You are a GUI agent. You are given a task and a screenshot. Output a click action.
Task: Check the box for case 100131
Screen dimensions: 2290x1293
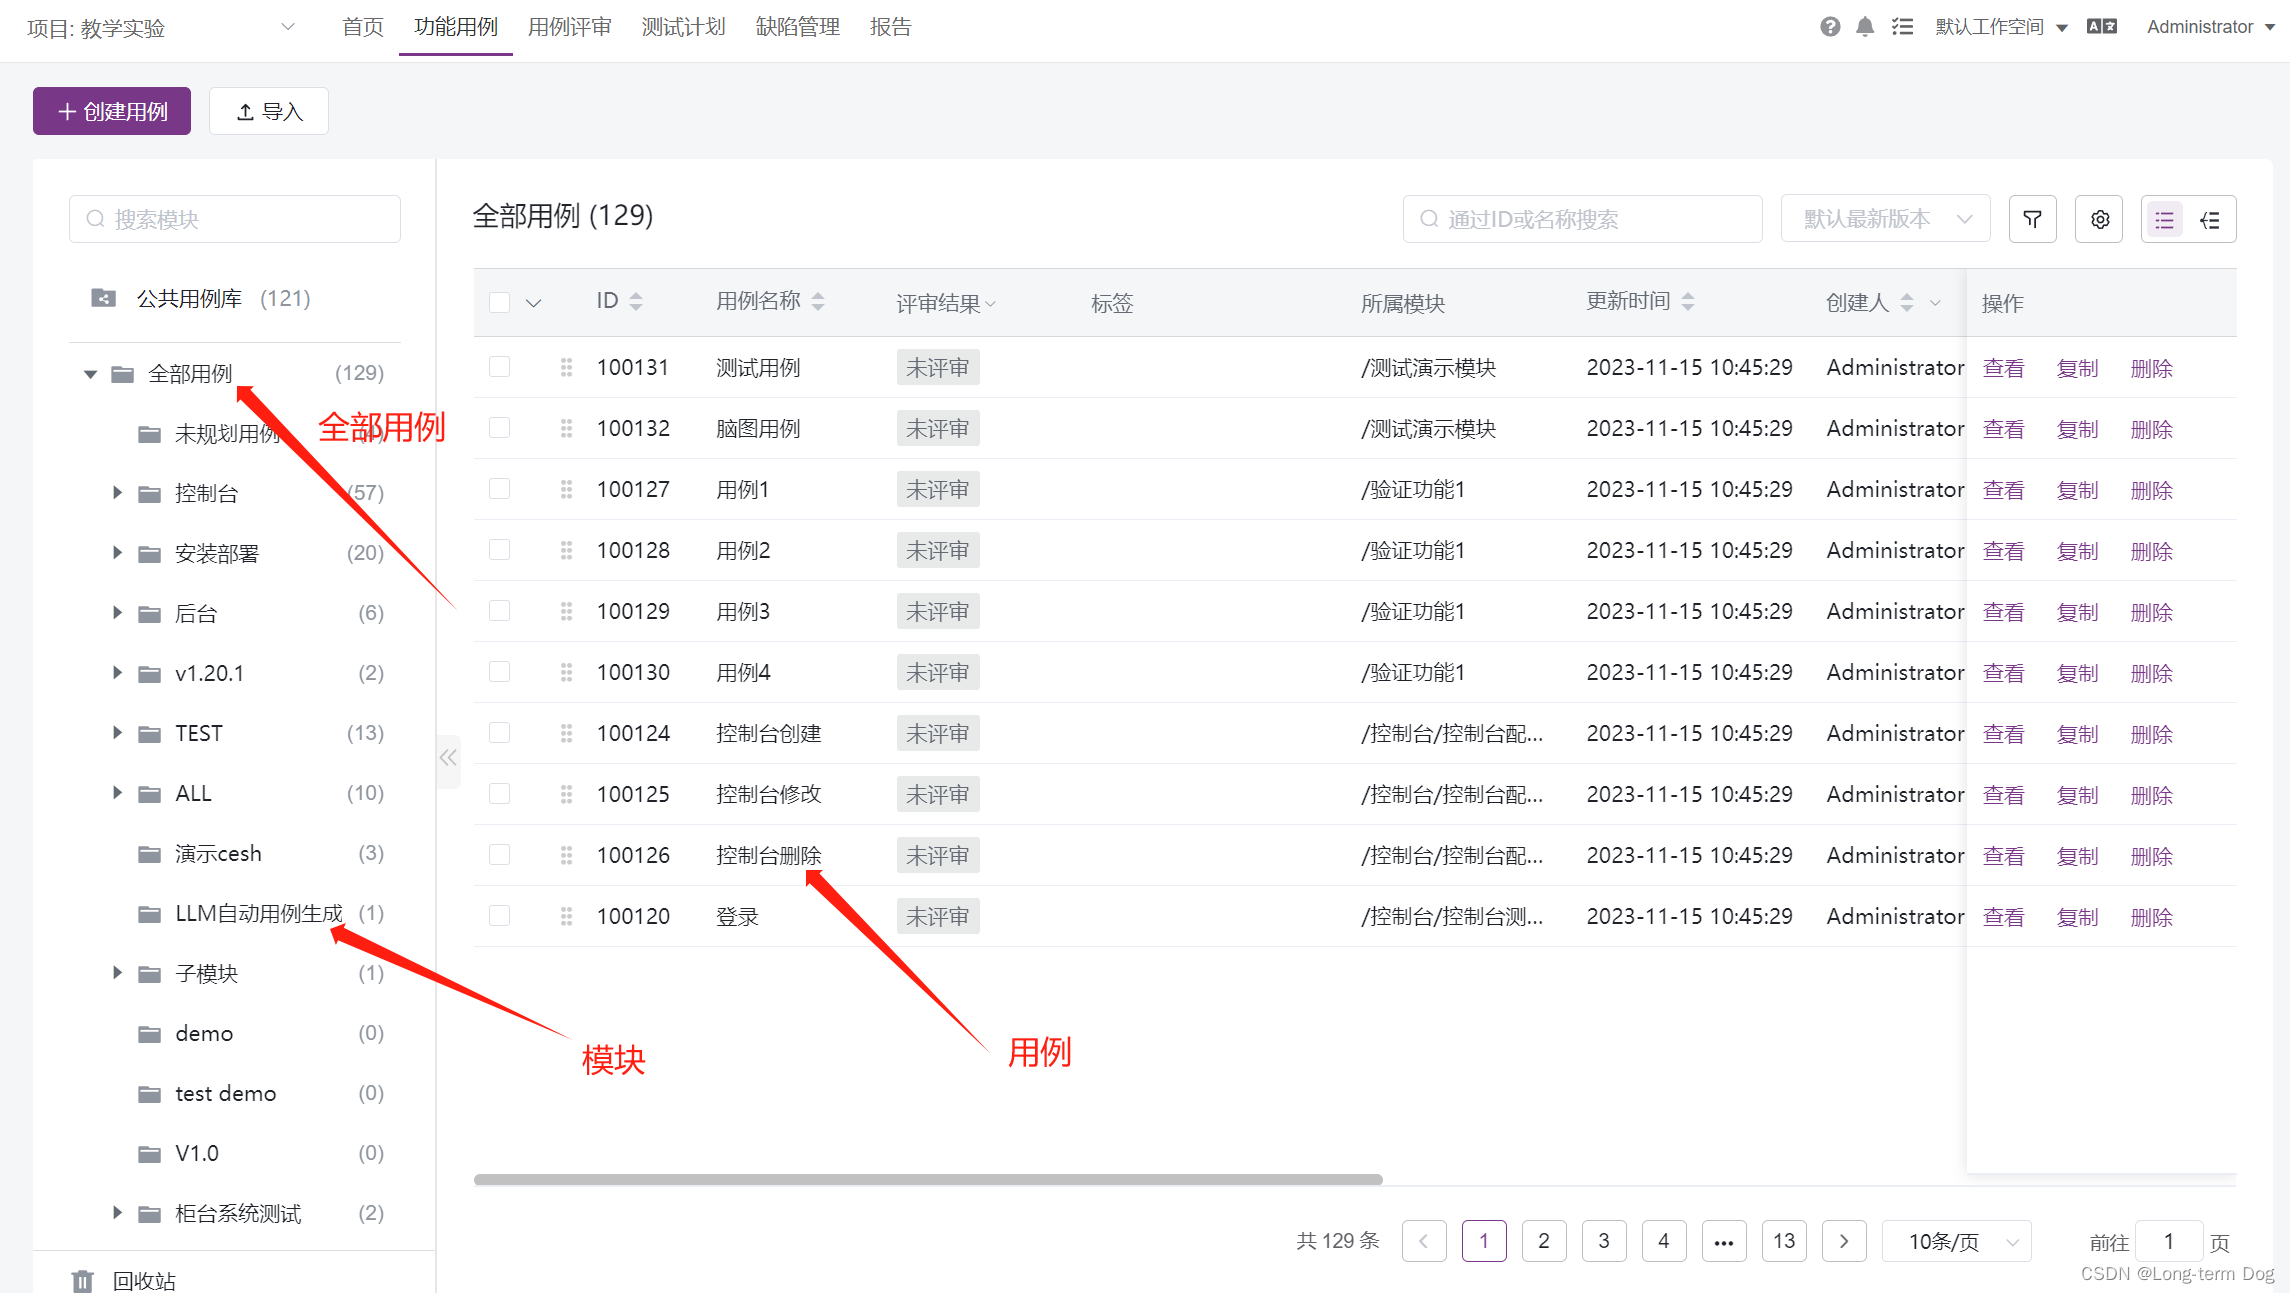[500, 367]
